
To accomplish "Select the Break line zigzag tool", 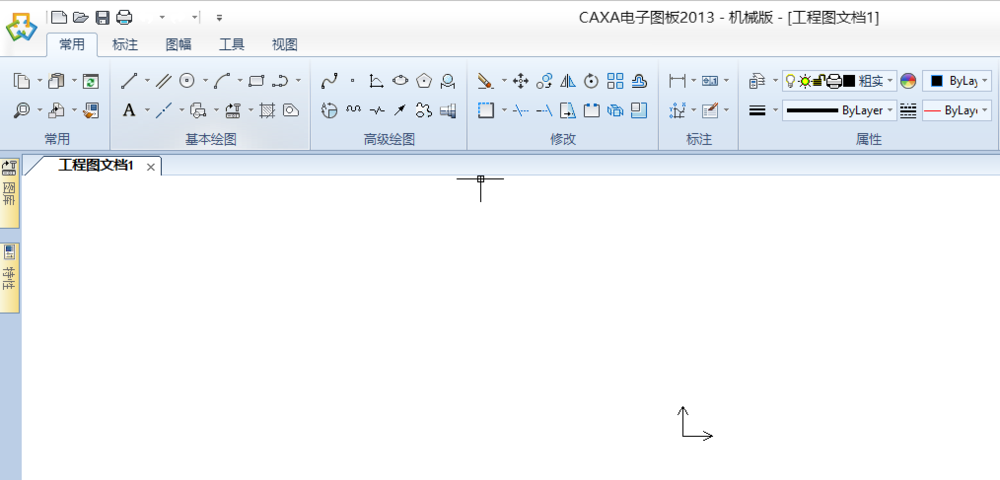I will click(x=377, y=110).
